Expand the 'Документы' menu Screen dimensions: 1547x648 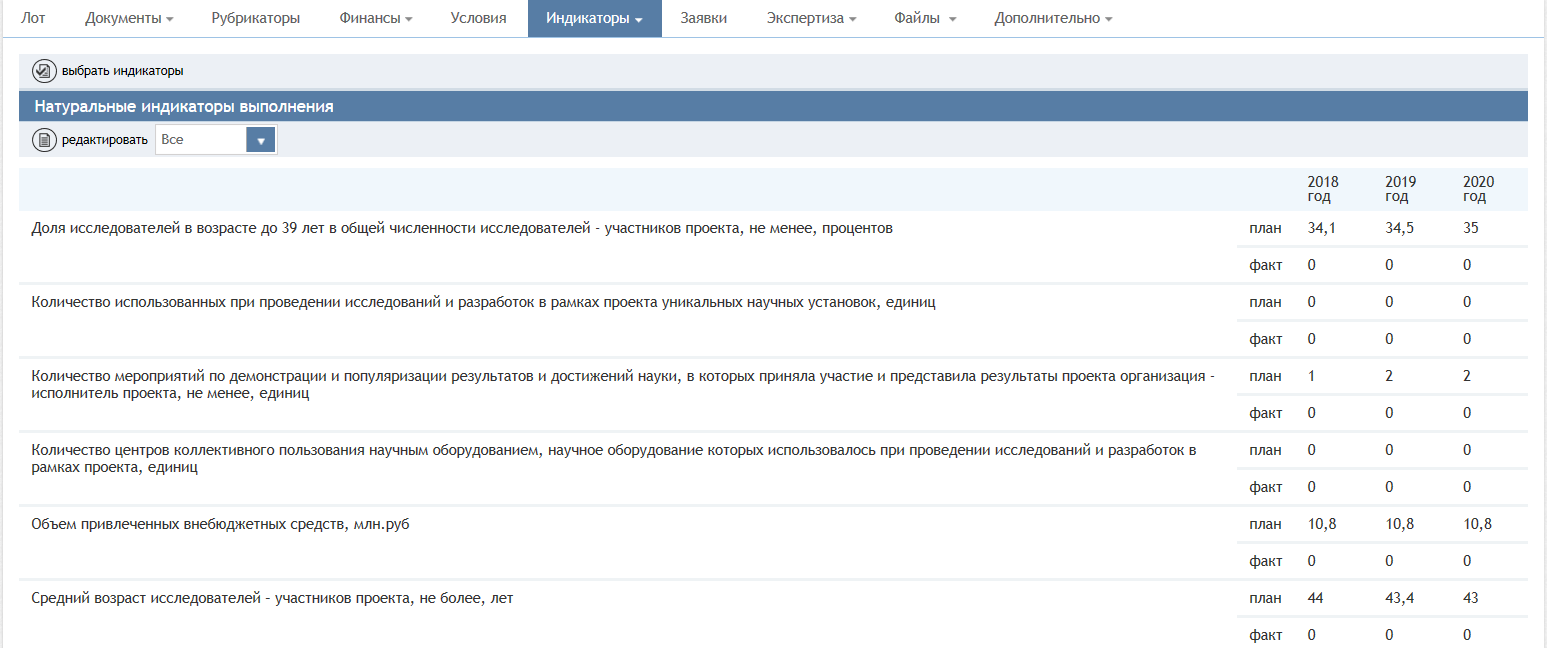click(x=129, y=18)
